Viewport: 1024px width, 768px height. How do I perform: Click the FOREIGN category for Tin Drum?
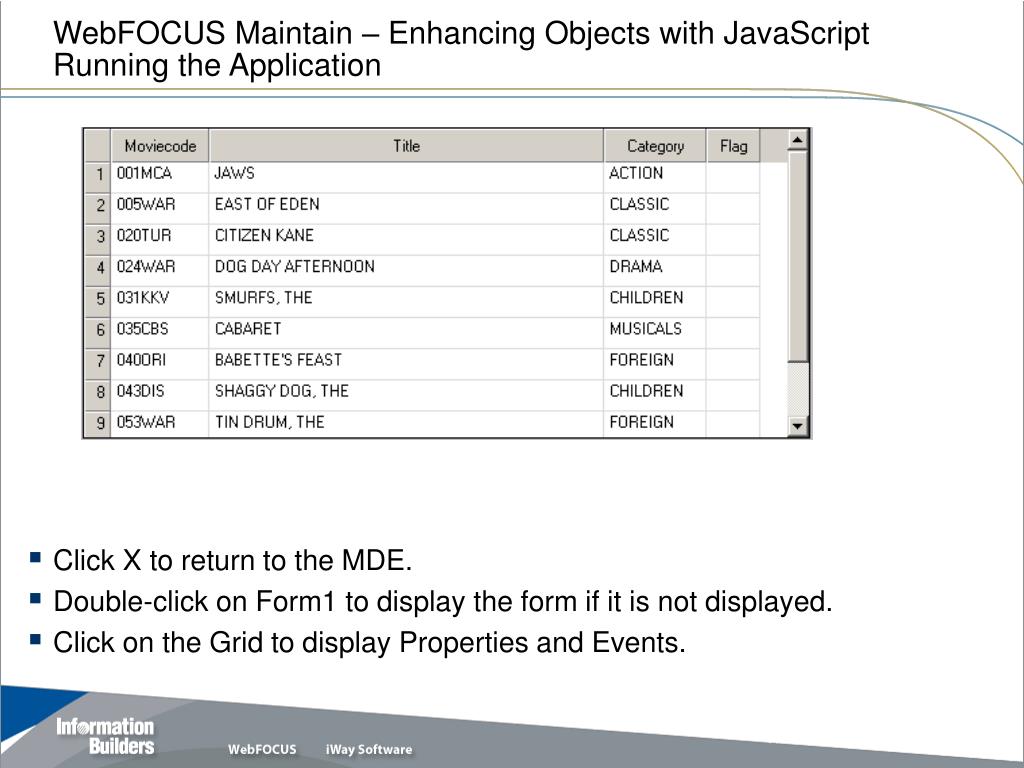pyautogui.click(x=655, y=424)
